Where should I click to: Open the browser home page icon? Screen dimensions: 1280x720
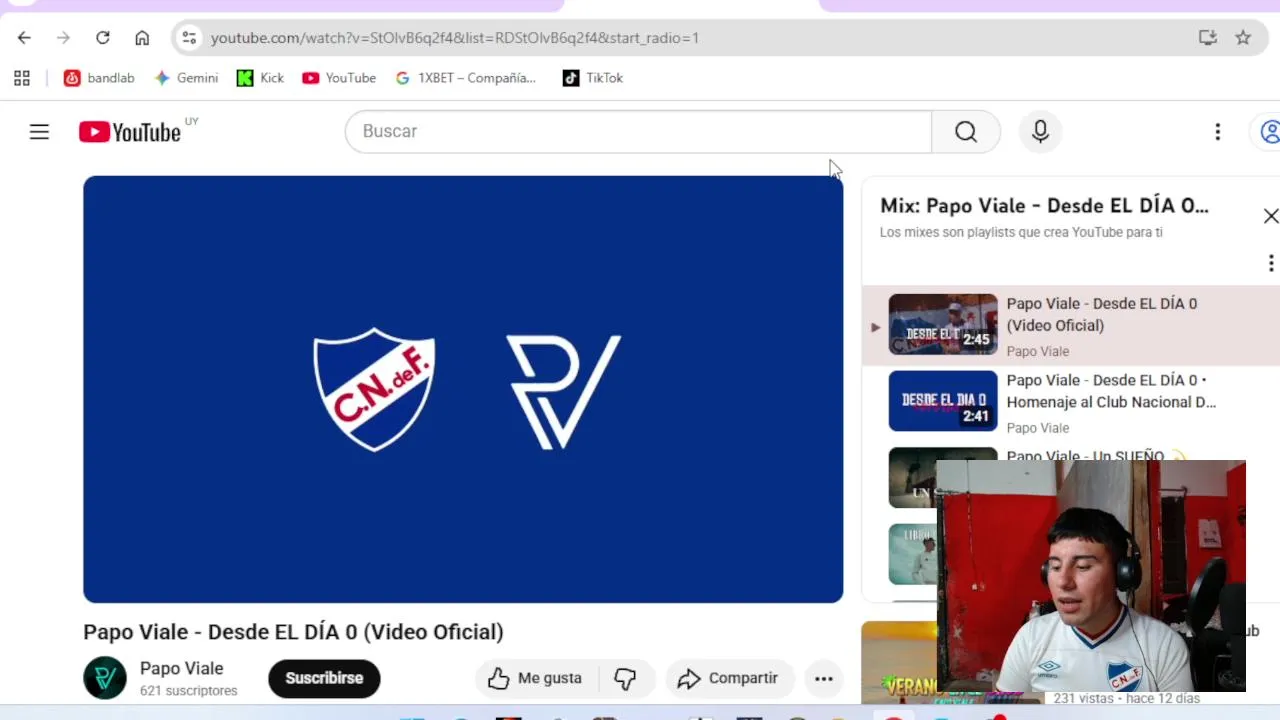(x=142, y=38)
